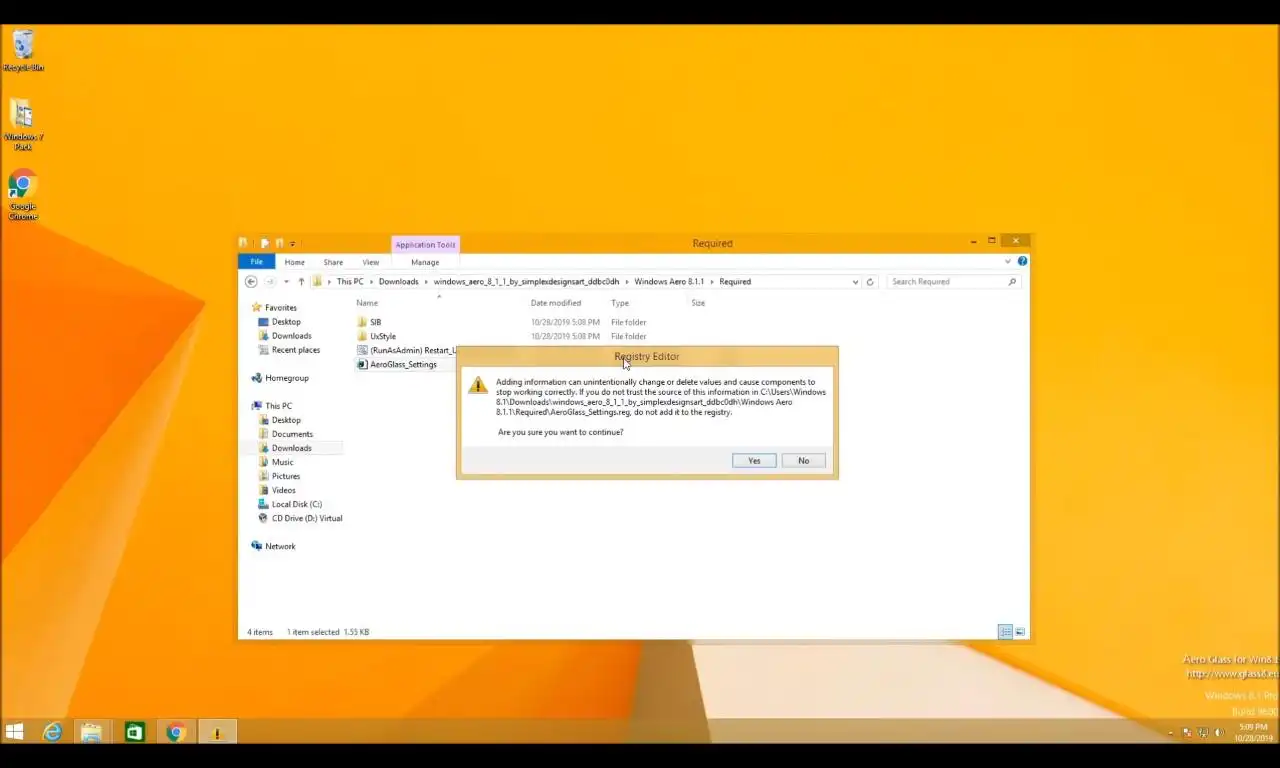
Task: Open the Manage ribbon tab
Action: coord(425,262)
